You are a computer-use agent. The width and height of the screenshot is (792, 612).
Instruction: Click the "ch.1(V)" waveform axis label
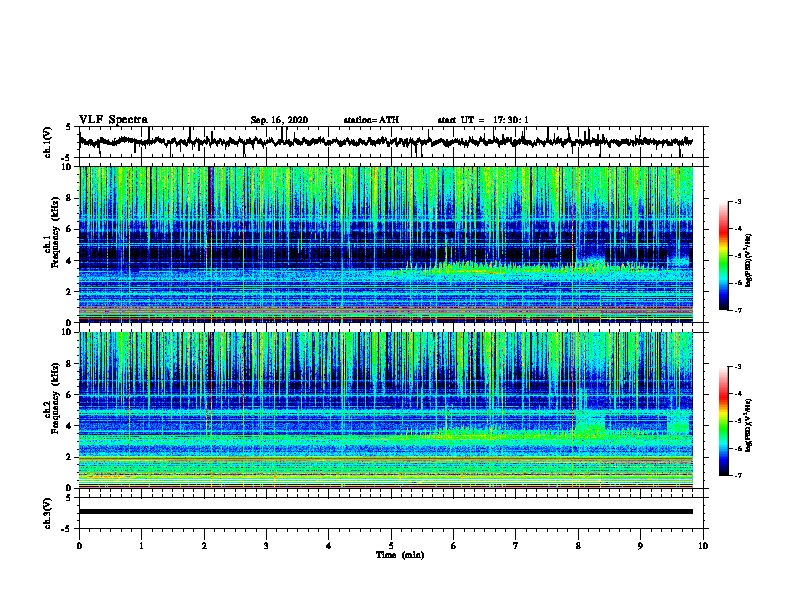(x=48, y=142)
